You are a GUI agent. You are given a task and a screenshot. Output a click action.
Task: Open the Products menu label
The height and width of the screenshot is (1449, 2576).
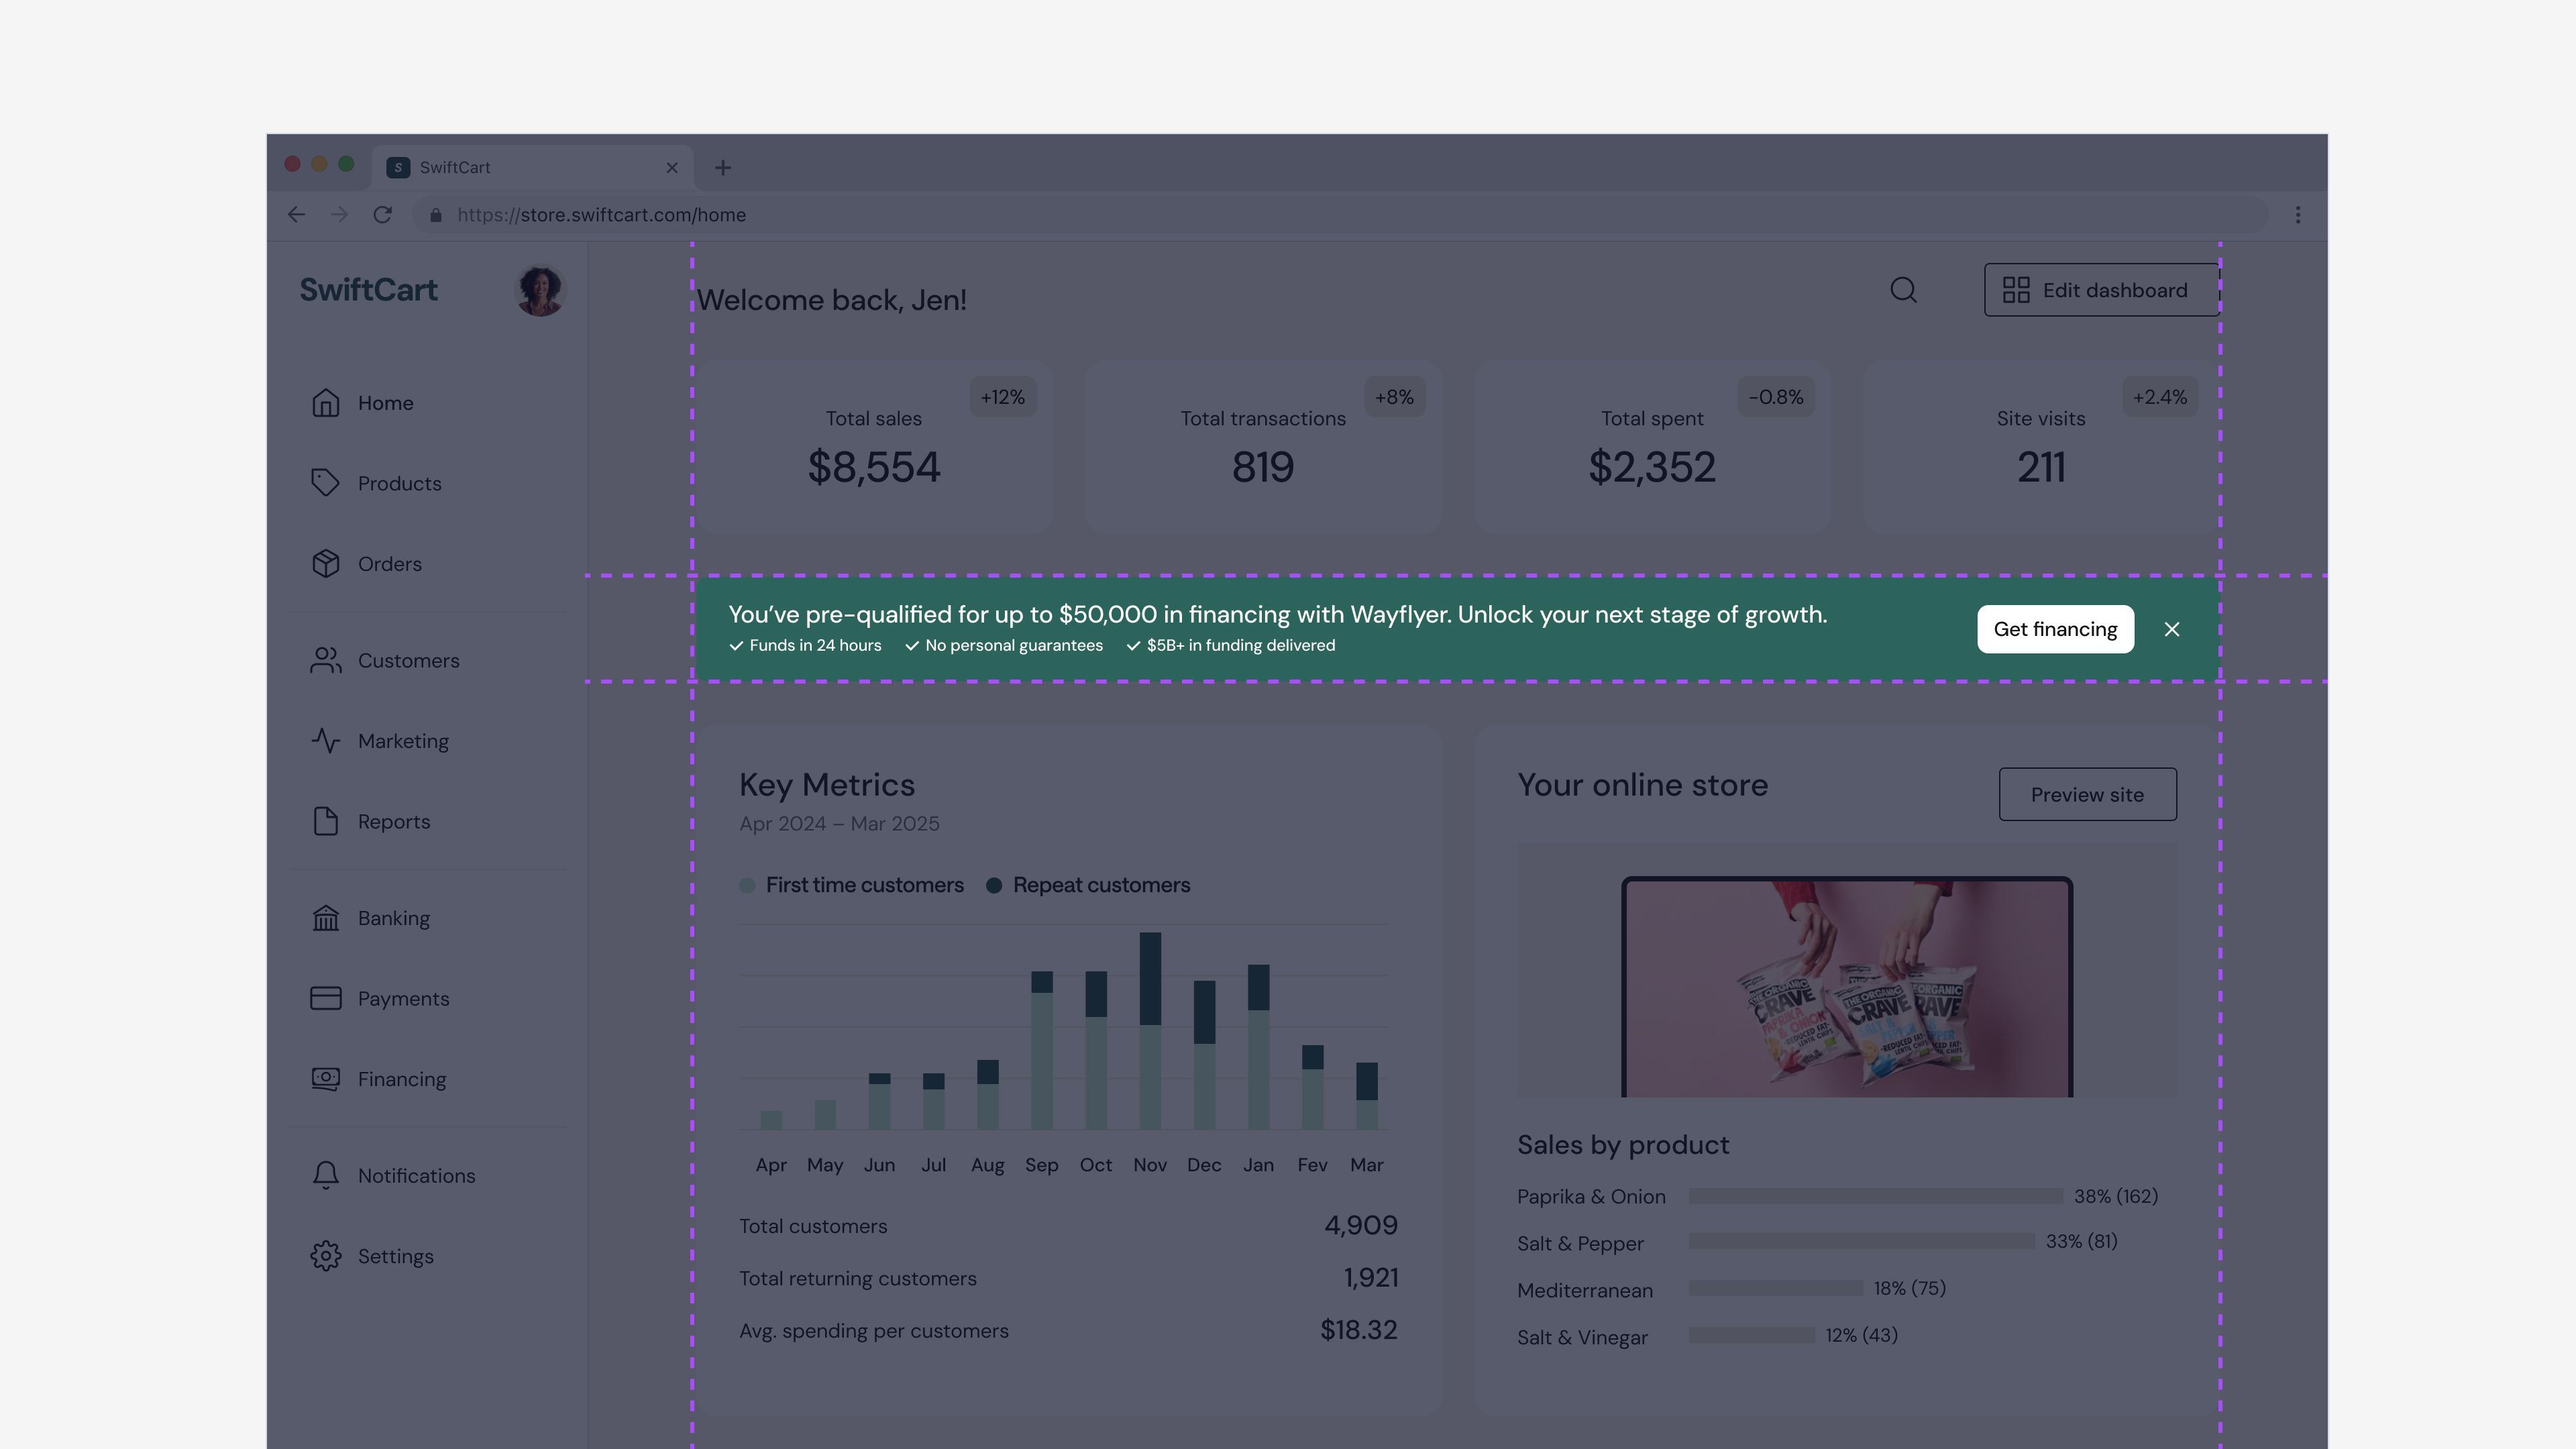tap(399, 483)
